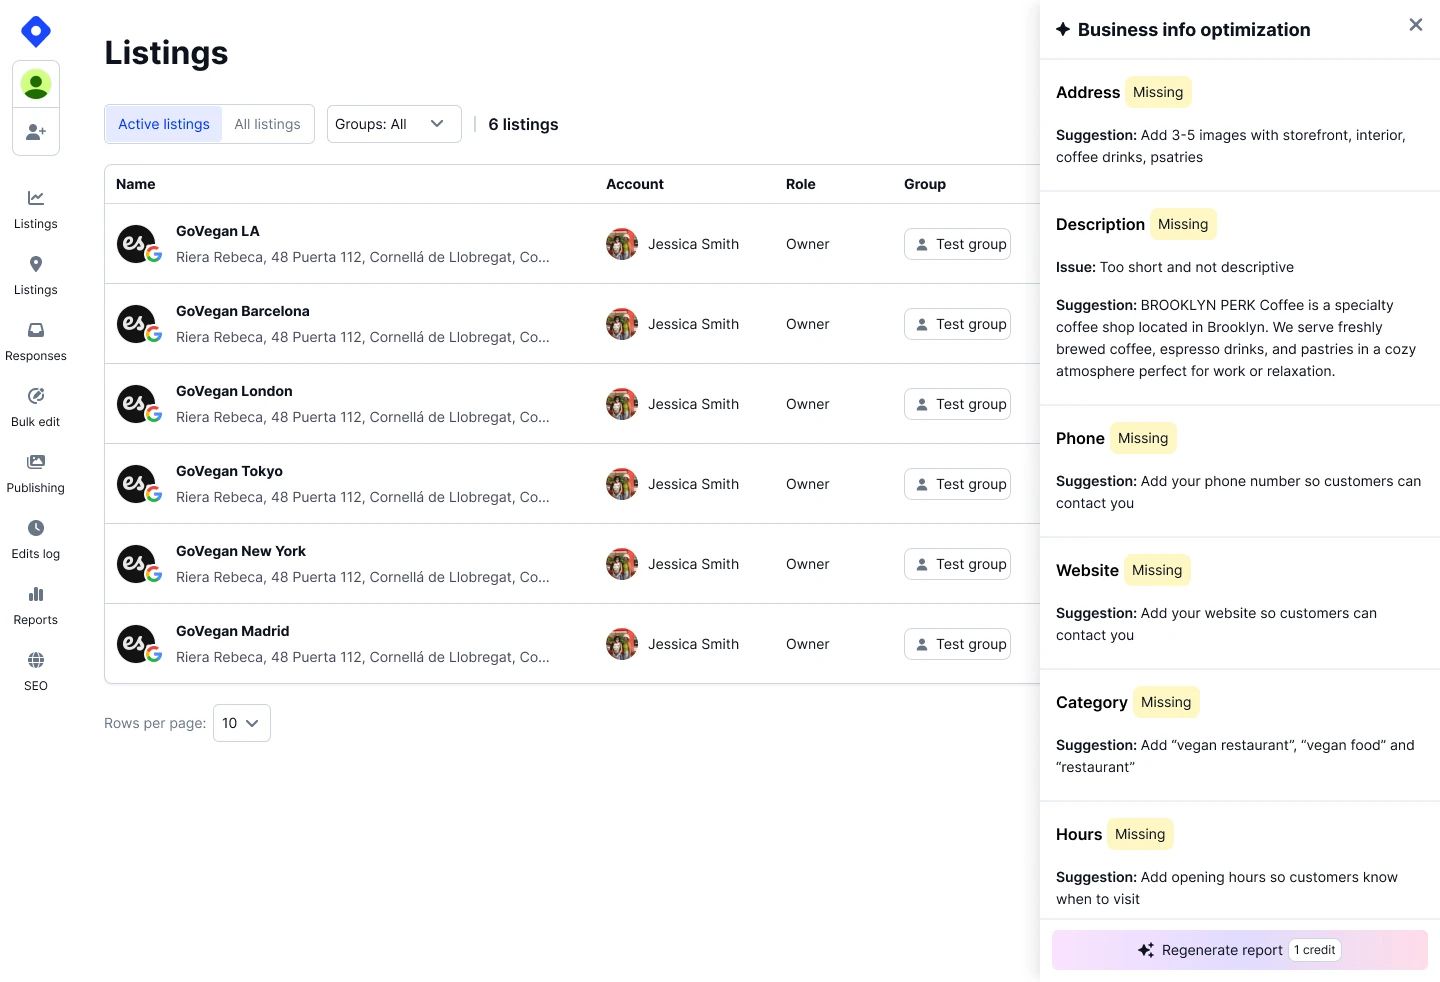Close the Business info optimization panel
The width and height of the screenshot is (1440, 982).
[1416, 25]
